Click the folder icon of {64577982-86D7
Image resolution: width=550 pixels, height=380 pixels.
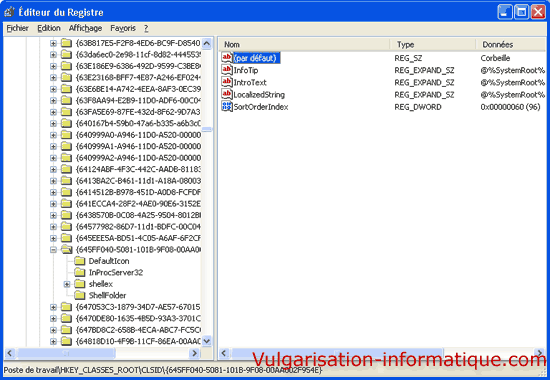tap(66, 227)
